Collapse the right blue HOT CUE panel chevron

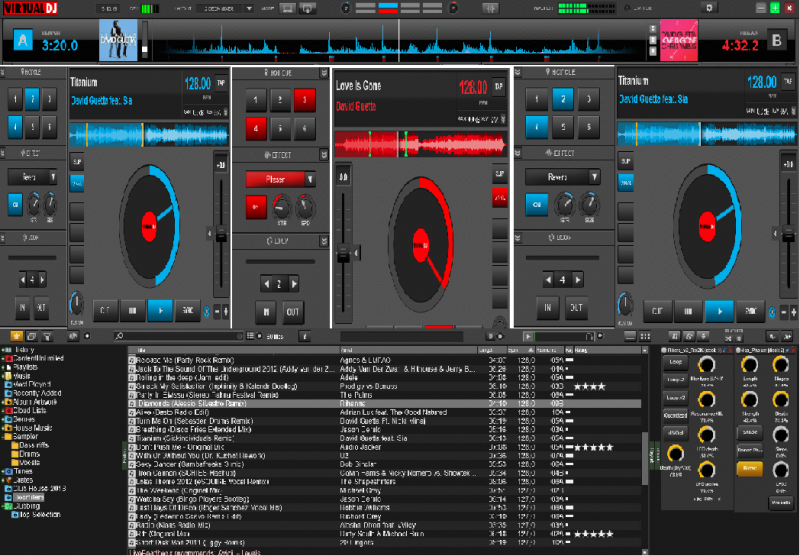(517, 72)
